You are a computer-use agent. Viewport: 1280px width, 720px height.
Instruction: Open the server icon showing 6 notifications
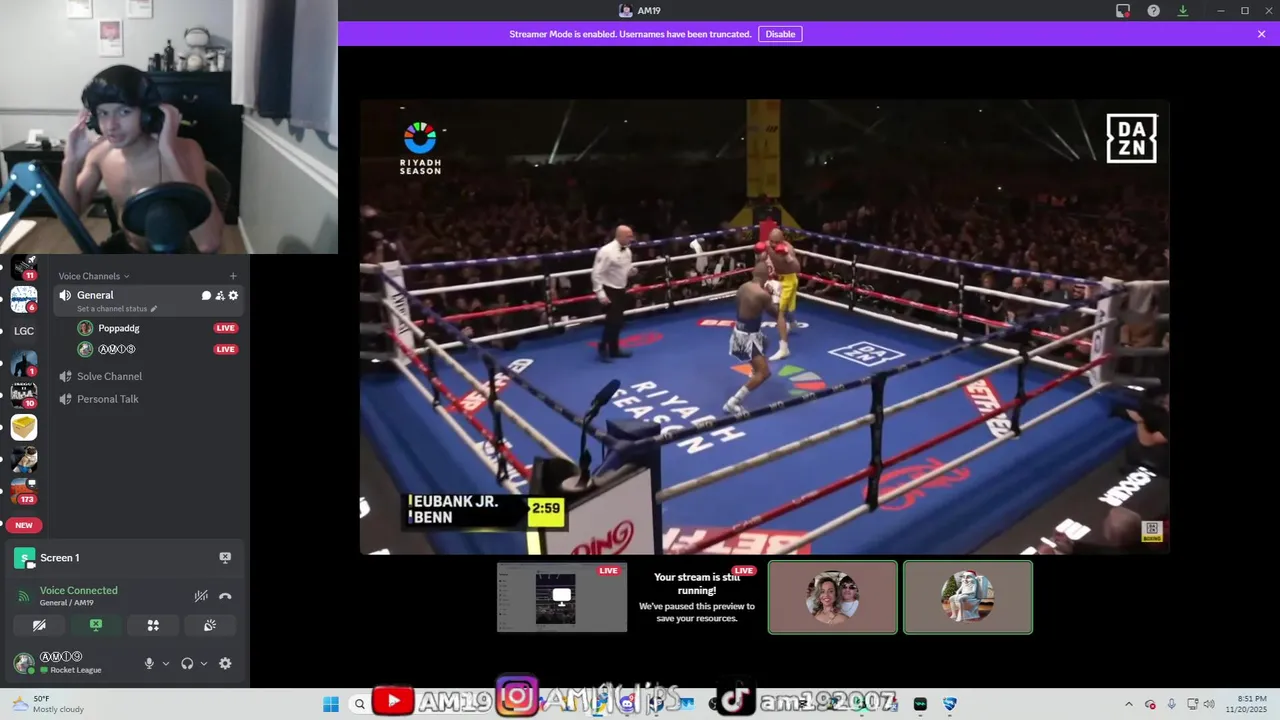point(24,299)
